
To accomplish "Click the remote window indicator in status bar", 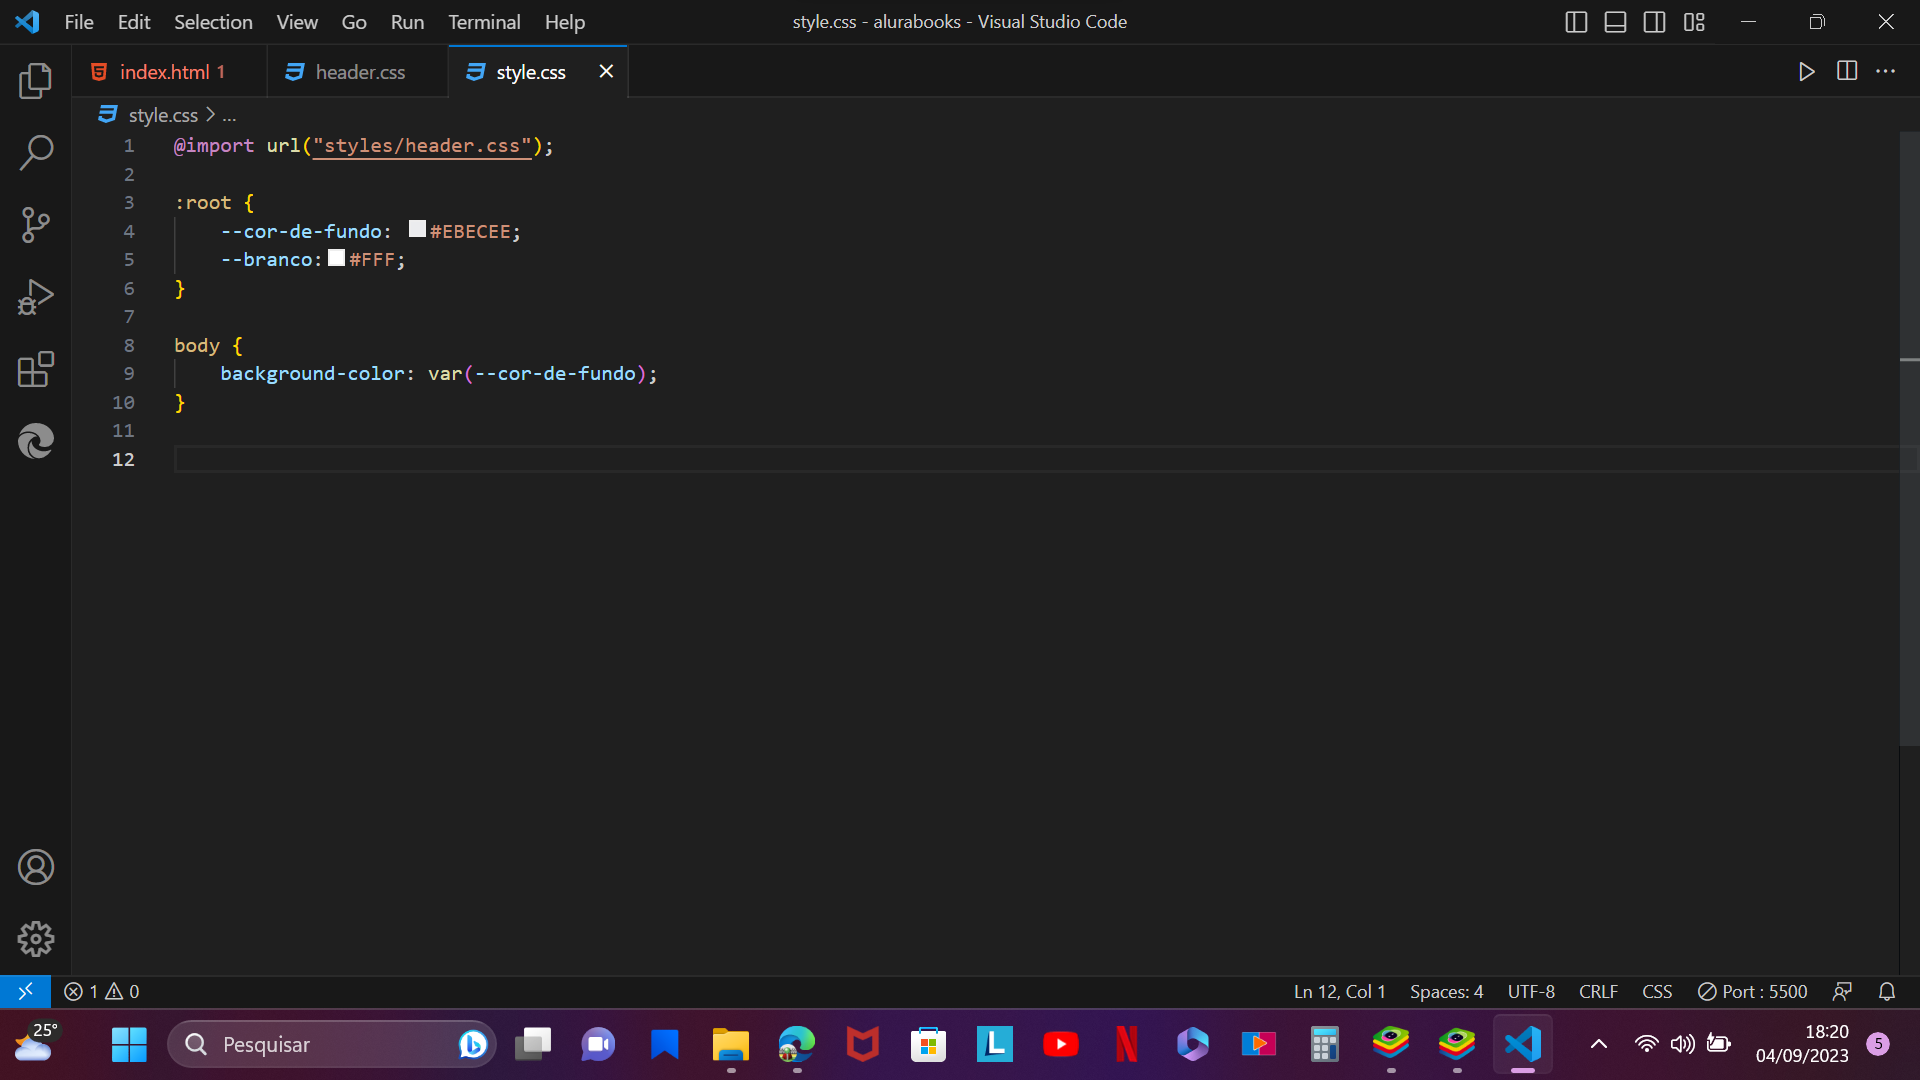I will coord(26,991).
